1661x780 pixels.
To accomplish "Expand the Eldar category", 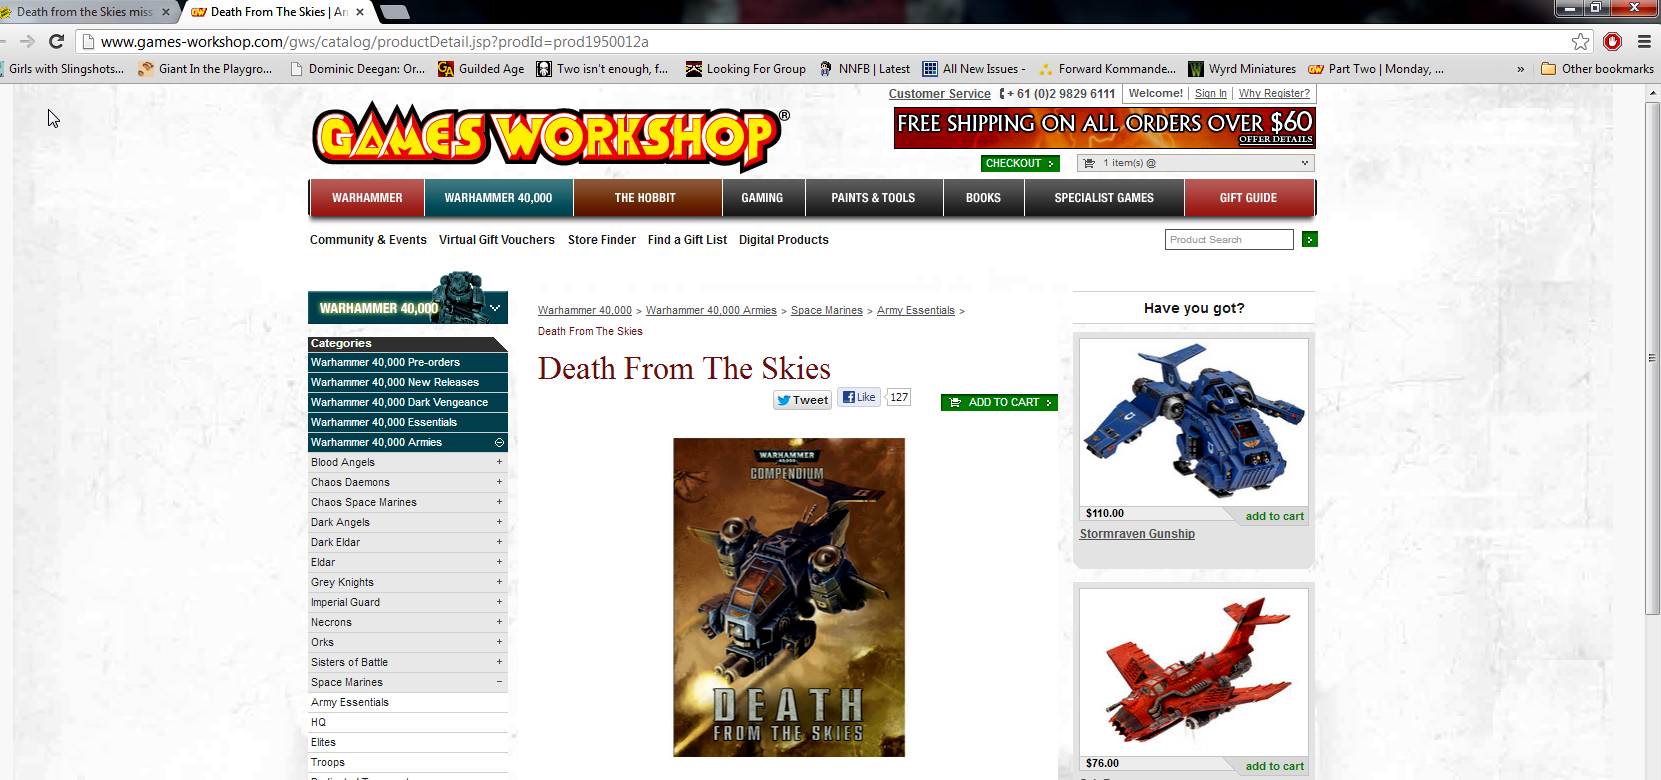I will (499, 562).
